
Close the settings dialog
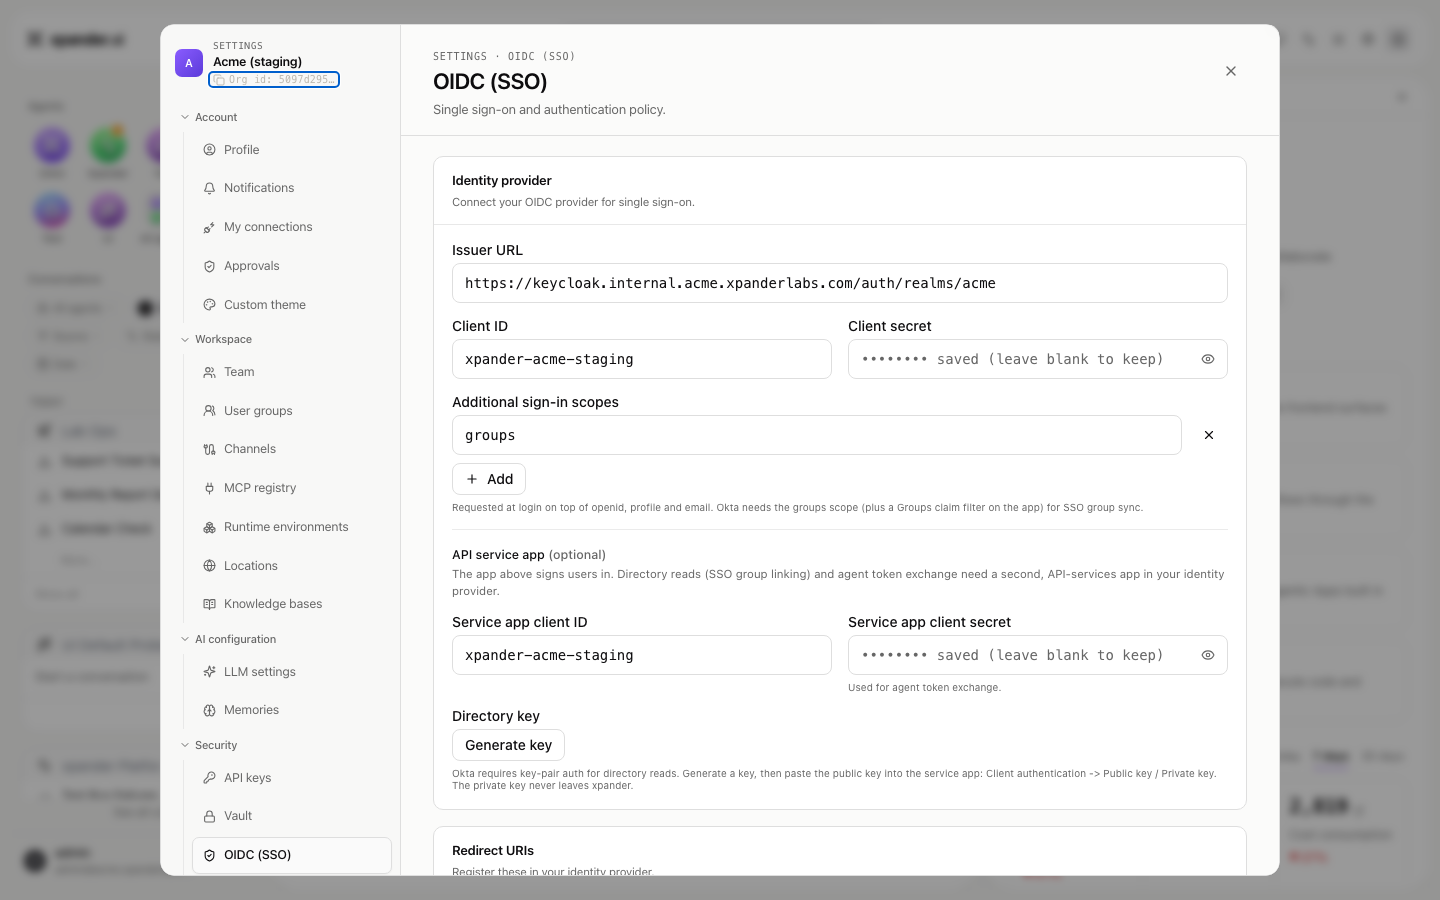pyautogui.click(x=1231, y=71)
